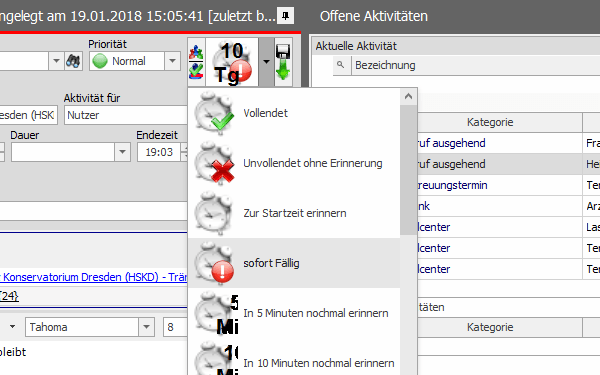Viewport: 600px width, 375px height.
Task: Click the sofort Fällig alarm icon
Action: [x=214, y=263]
